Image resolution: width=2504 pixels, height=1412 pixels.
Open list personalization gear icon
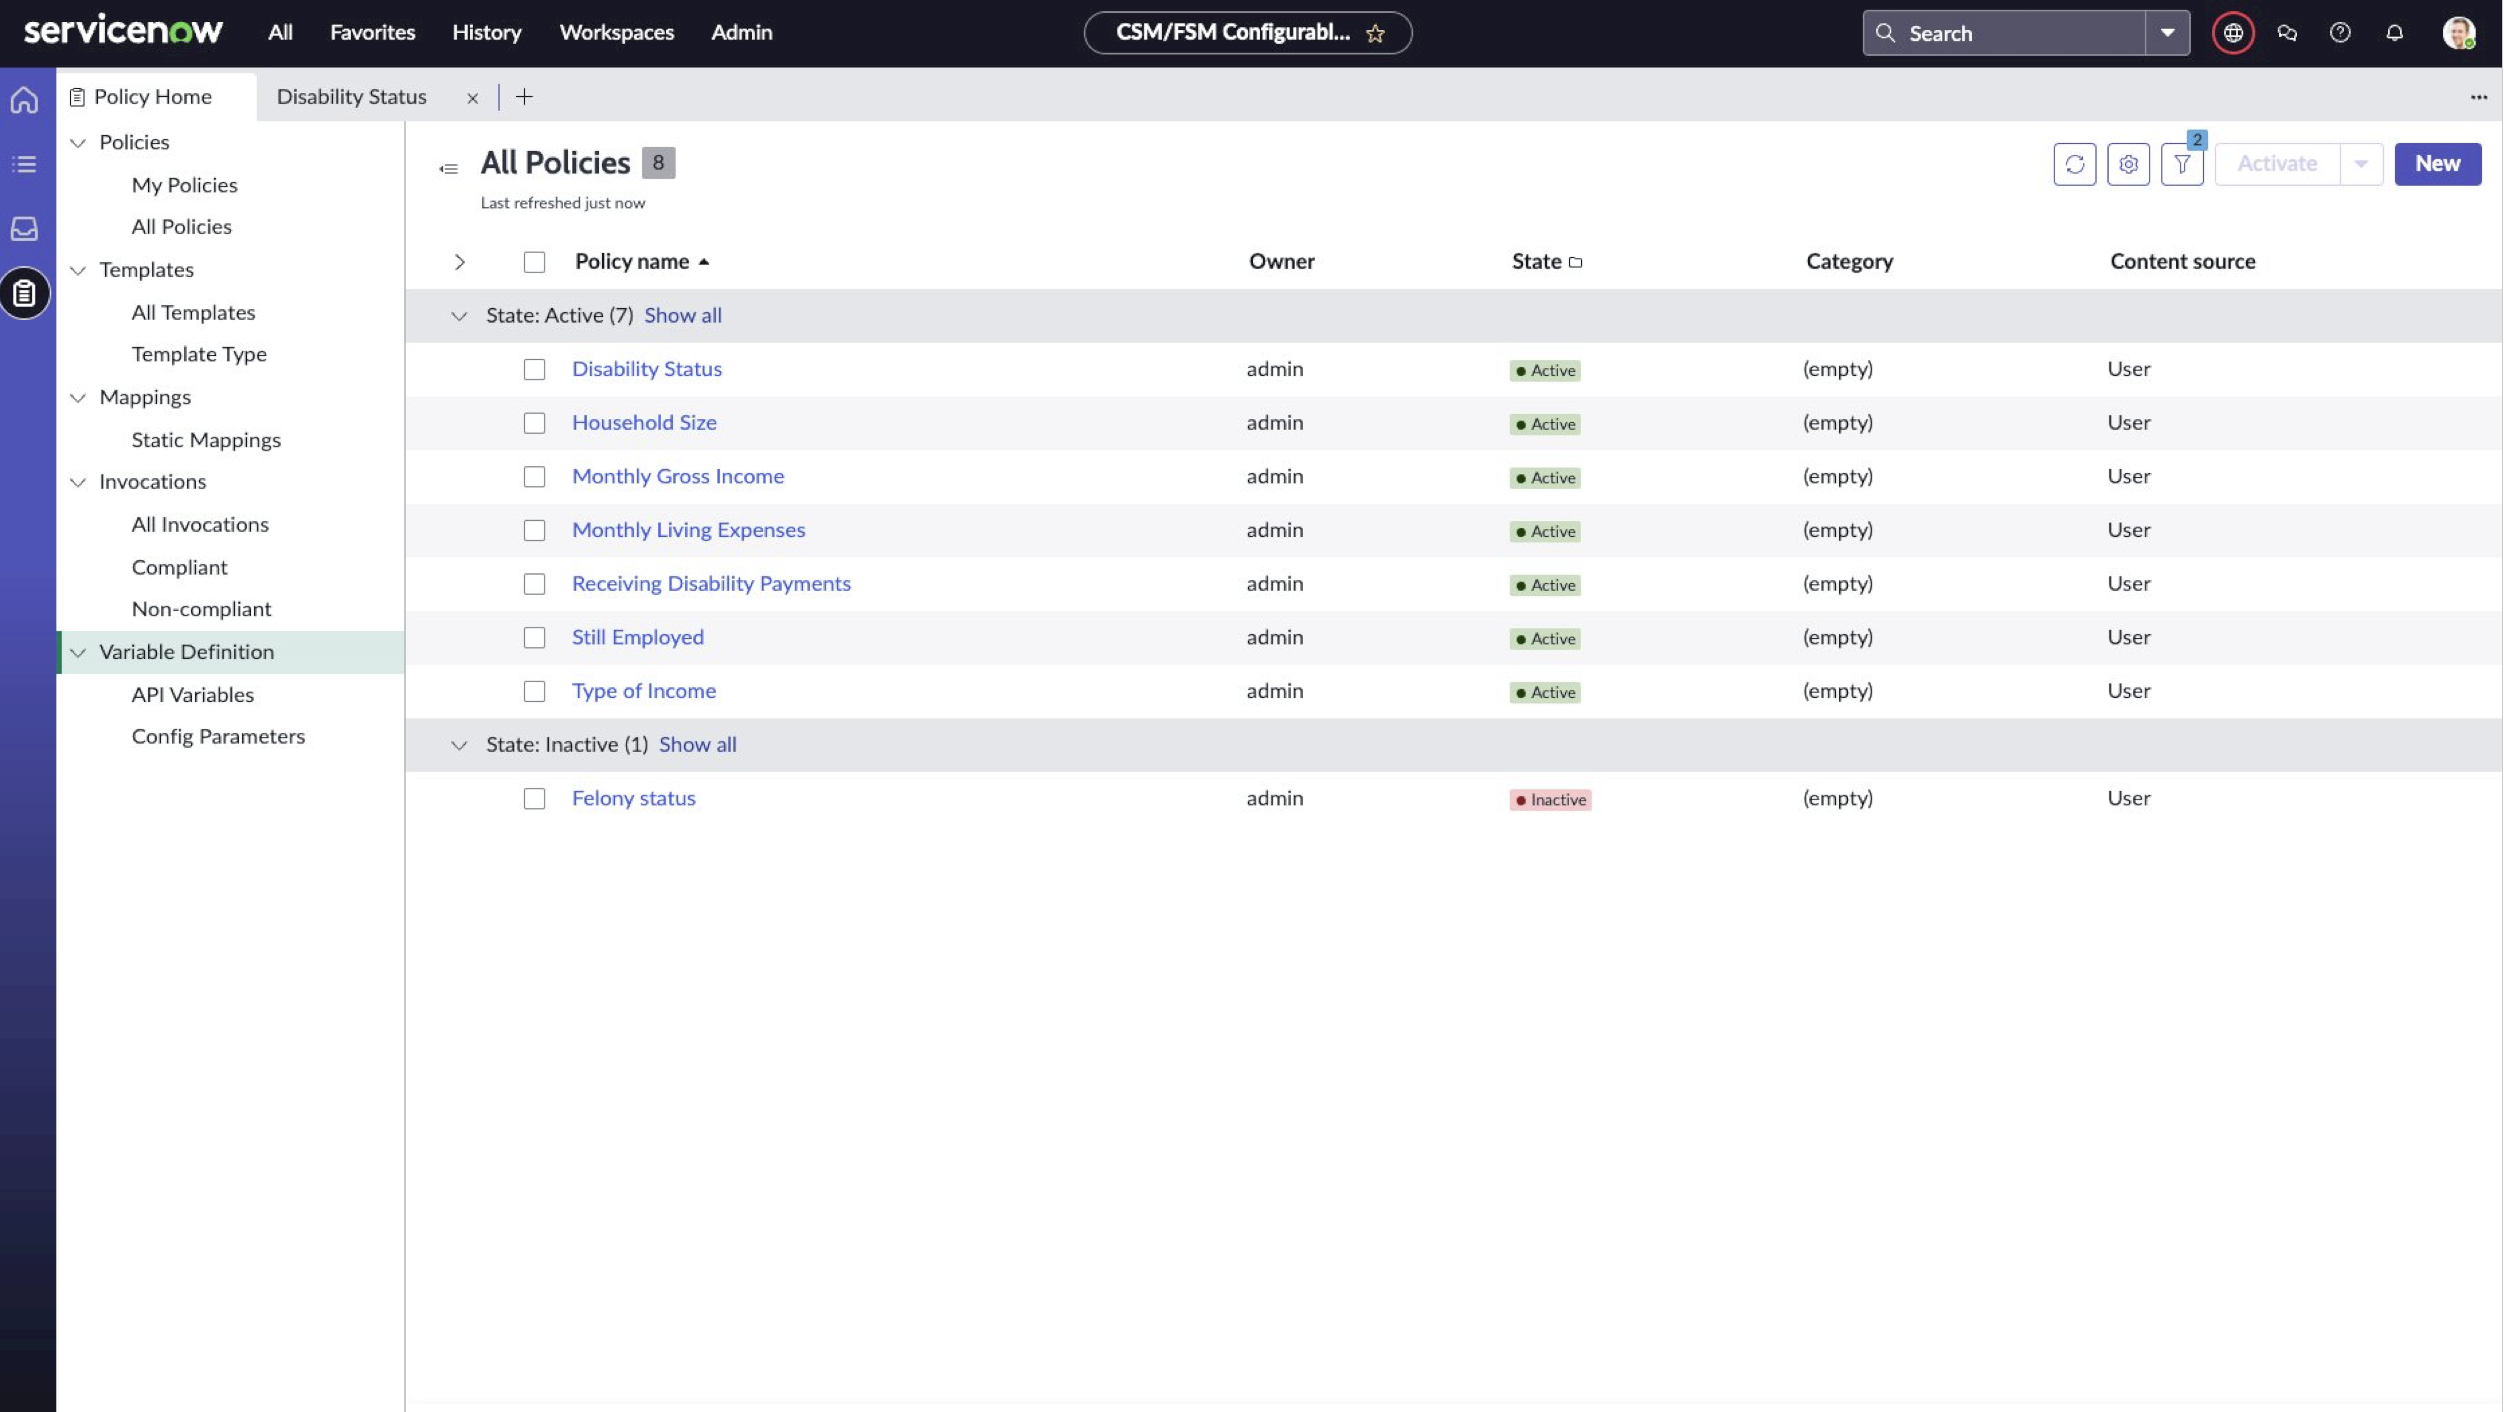2128,164
